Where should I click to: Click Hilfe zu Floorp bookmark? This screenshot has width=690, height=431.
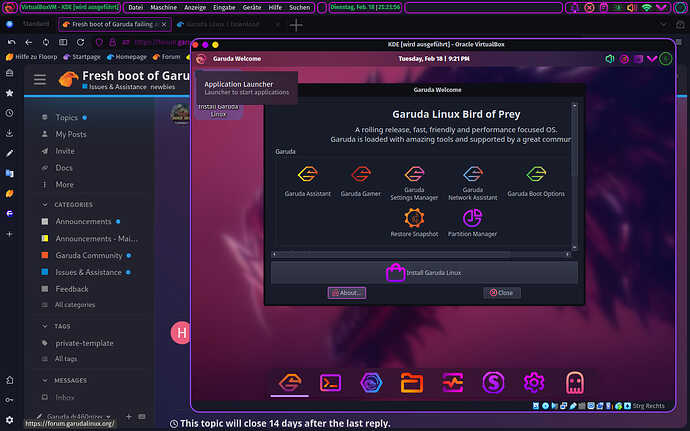(31, 57)
